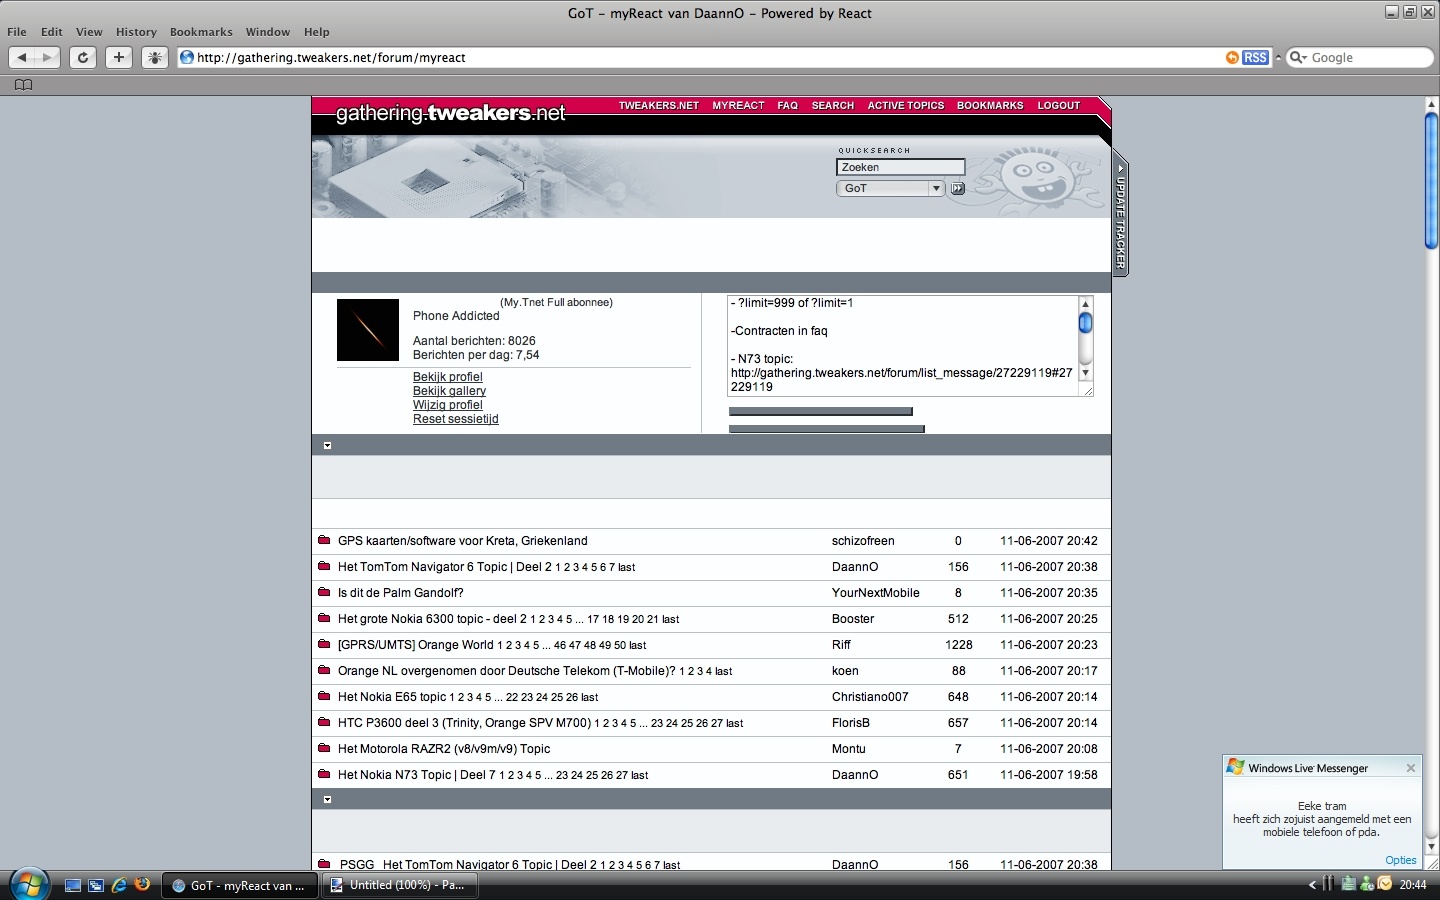Open the Google search engine dropdown magnifier

1298,57
